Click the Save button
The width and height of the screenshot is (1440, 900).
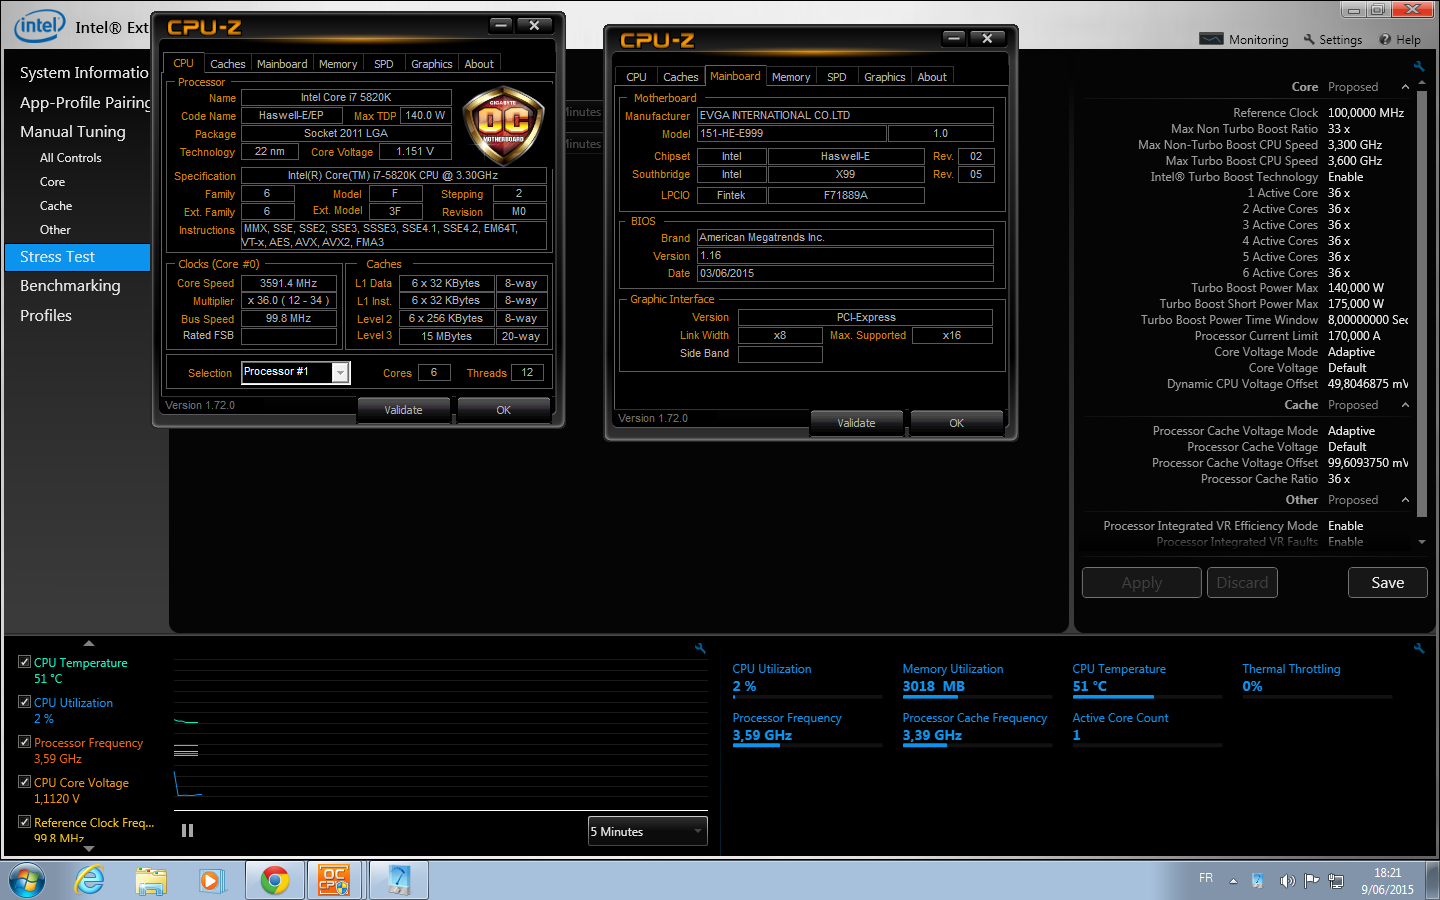[x=1387, y=583]
